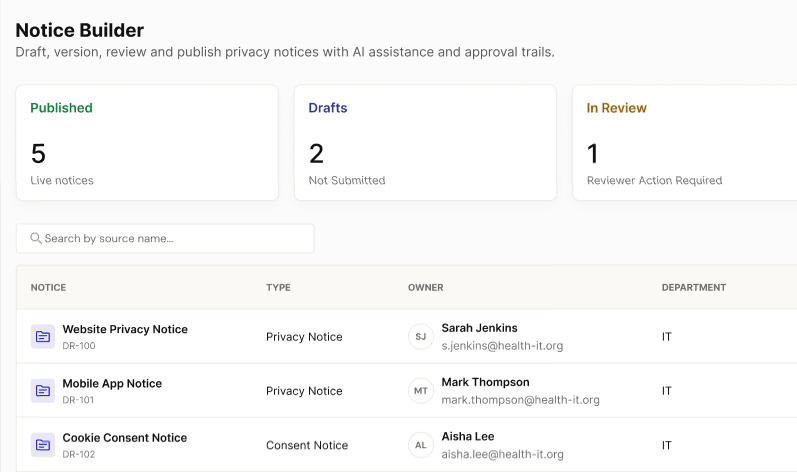797x472 pixels.
Task: Click the SJ avatar for Sarah Jenkins
Action: point(421,336)
